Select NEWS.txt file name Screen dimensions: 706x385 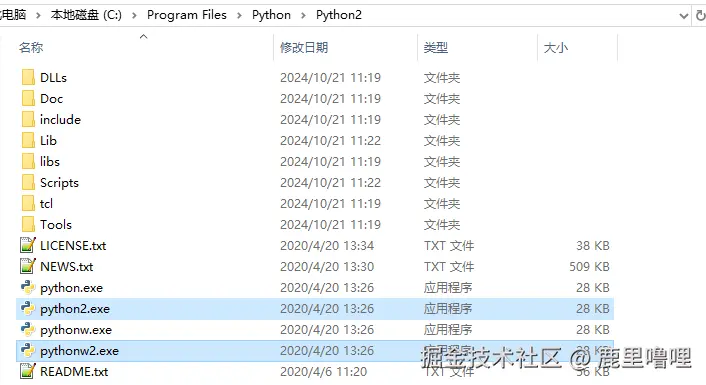(67, 267)
